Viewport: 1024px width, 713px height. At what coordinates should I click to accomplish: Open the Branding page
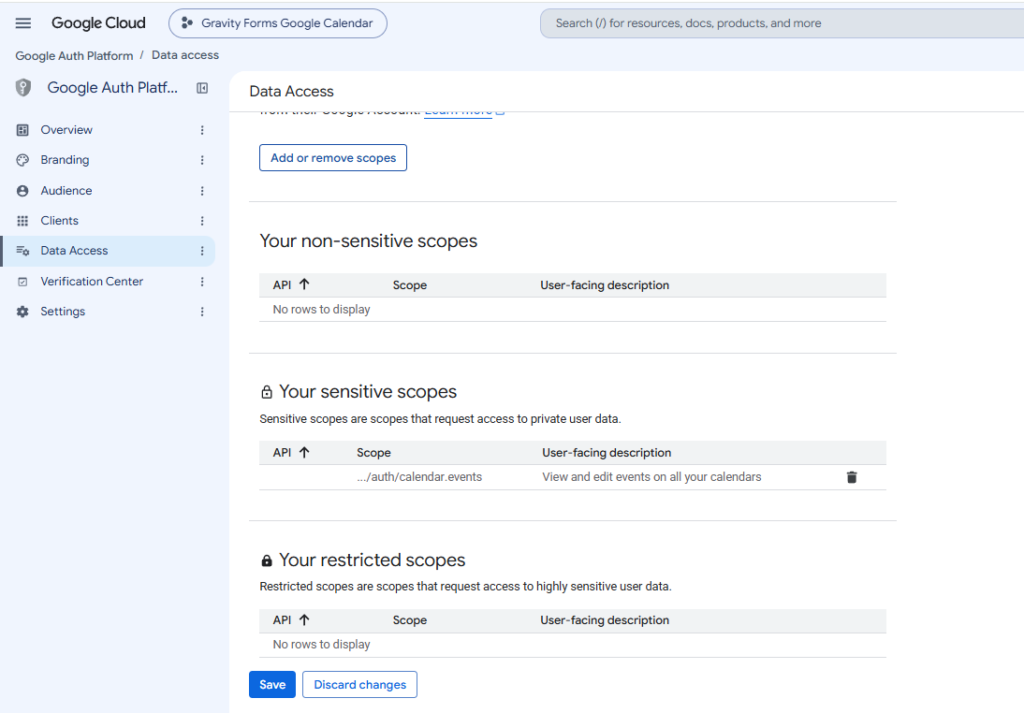pyautogui.click(x=65, y=160)
